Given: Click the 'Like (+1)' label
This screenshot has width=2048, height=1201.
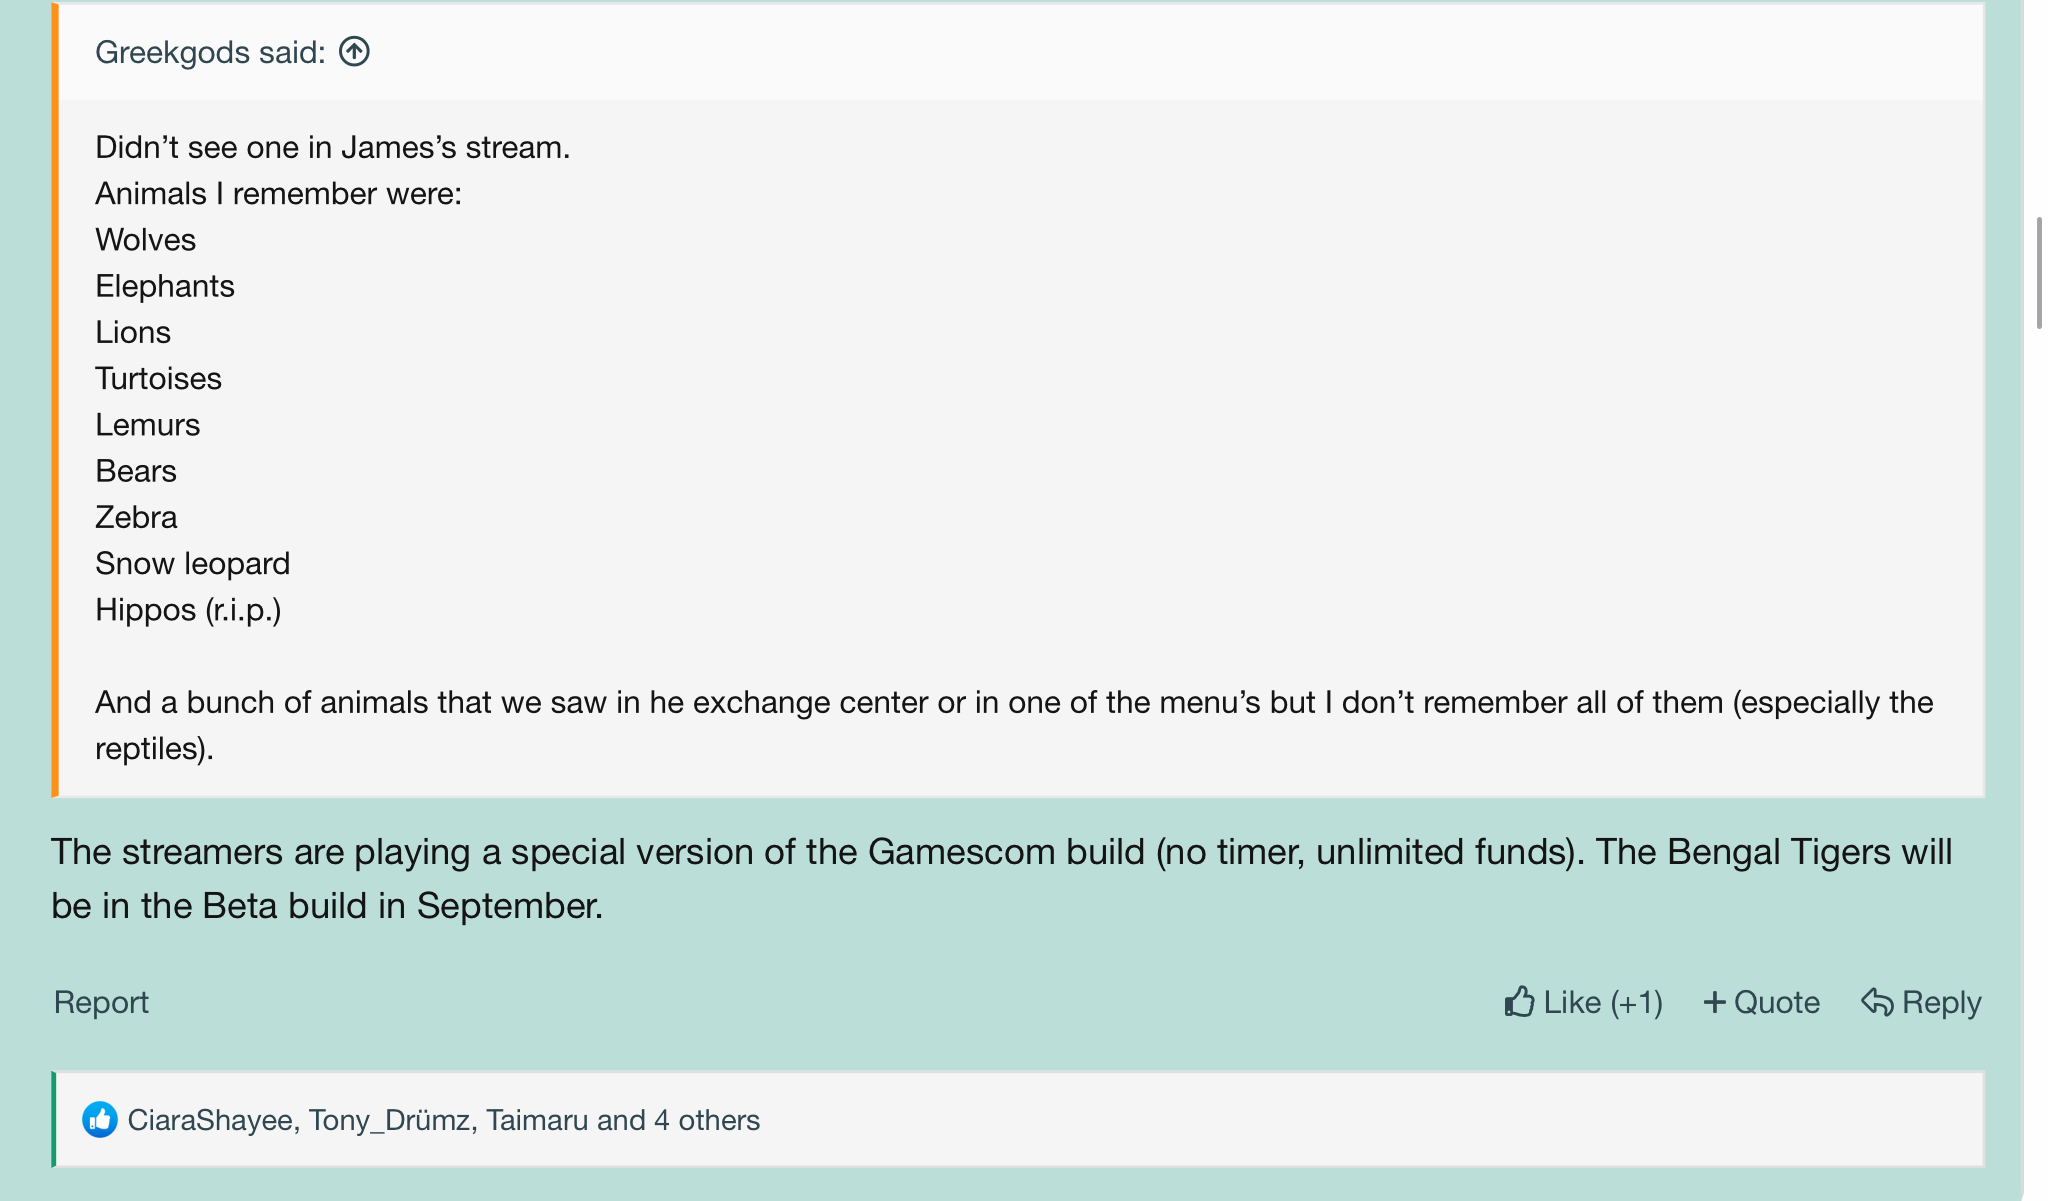Looking at the screenshot, I should click(1603, 1002).
